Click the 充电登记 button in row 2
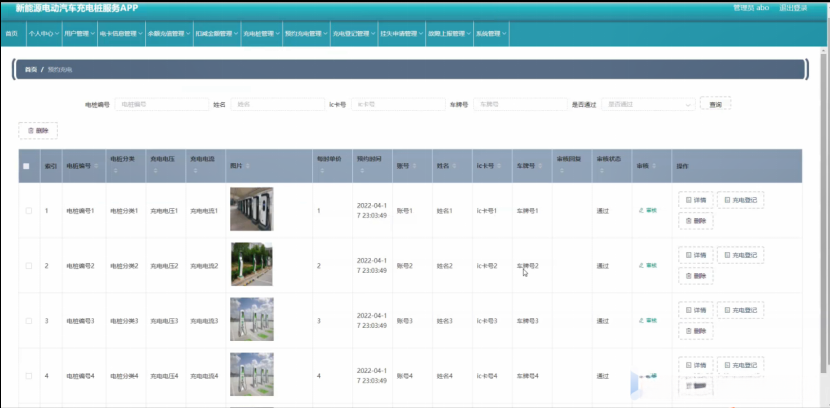 [x=740, y=255]
